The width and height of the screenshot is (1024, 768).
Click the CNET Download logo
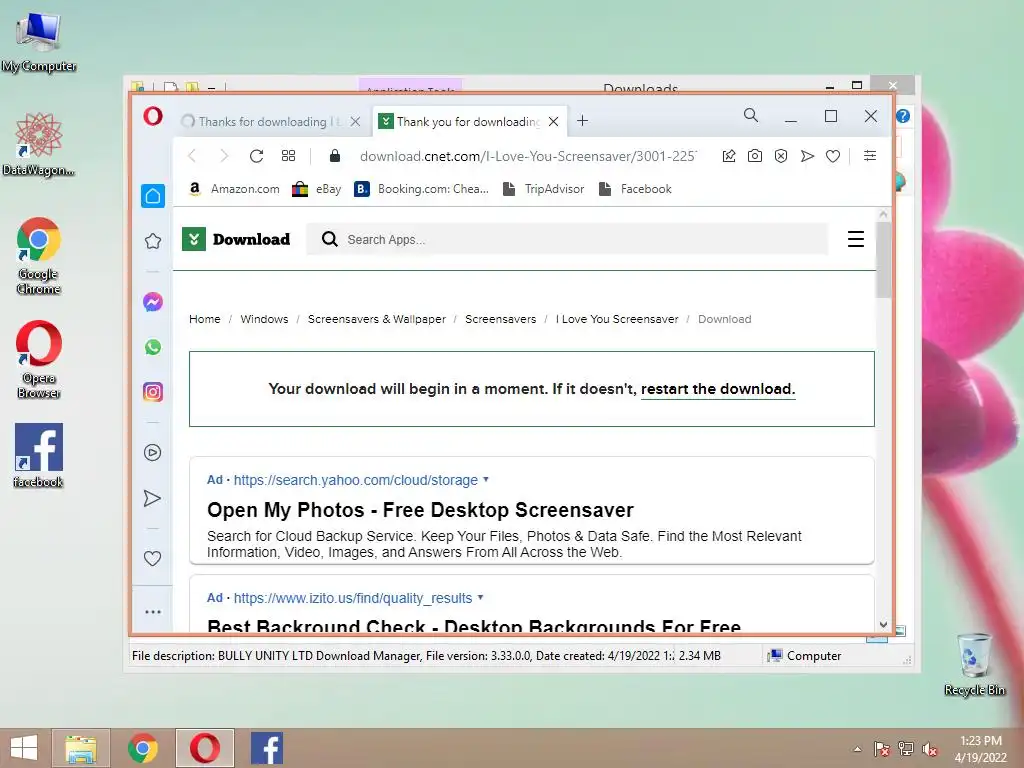pos(236,239)
